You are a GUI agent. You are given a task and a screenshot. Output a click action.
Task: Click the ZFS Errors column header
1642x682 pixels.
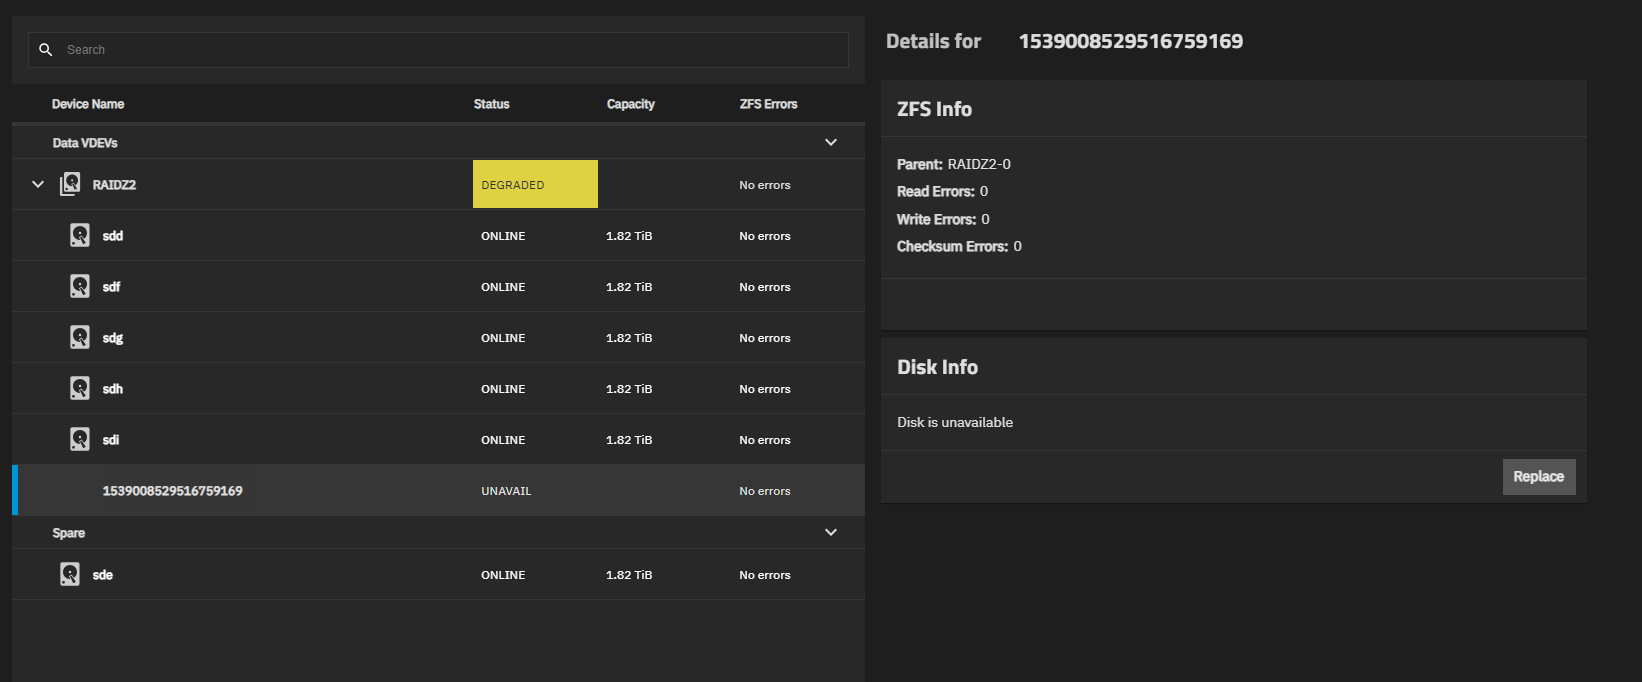pyautogui.click(x=768, y=104)
